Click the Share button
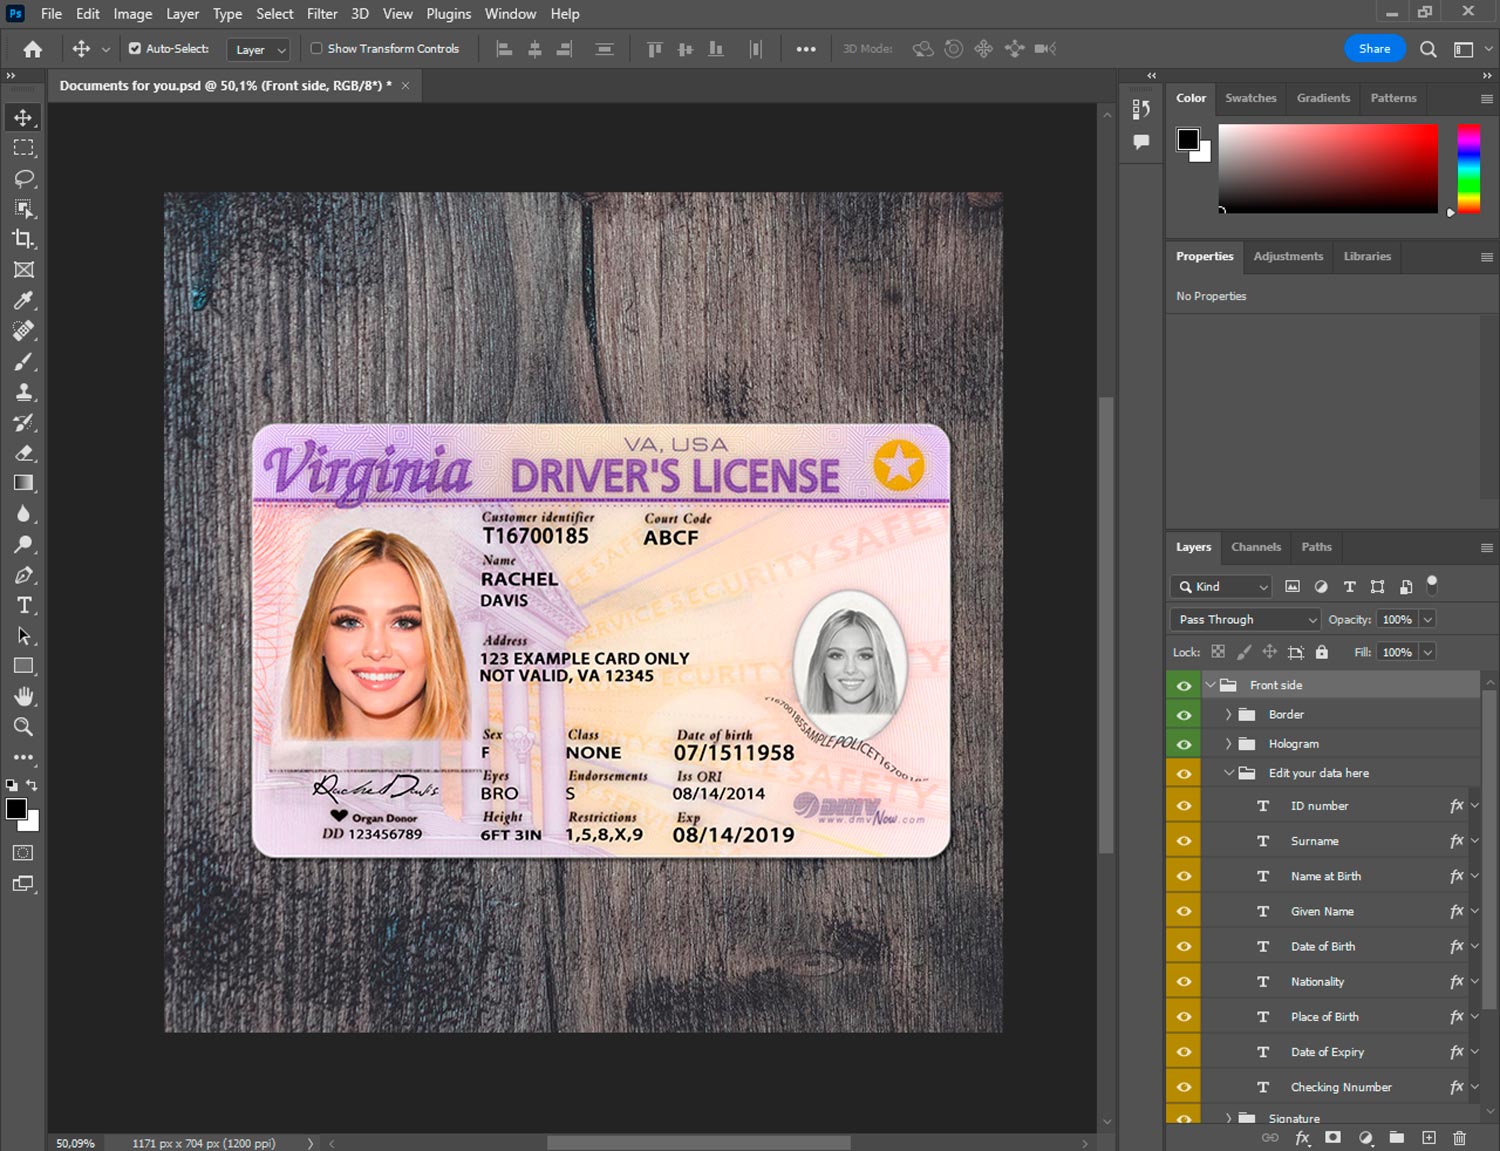This screenshot has height=1151, width=1500. coord(1374,48)
